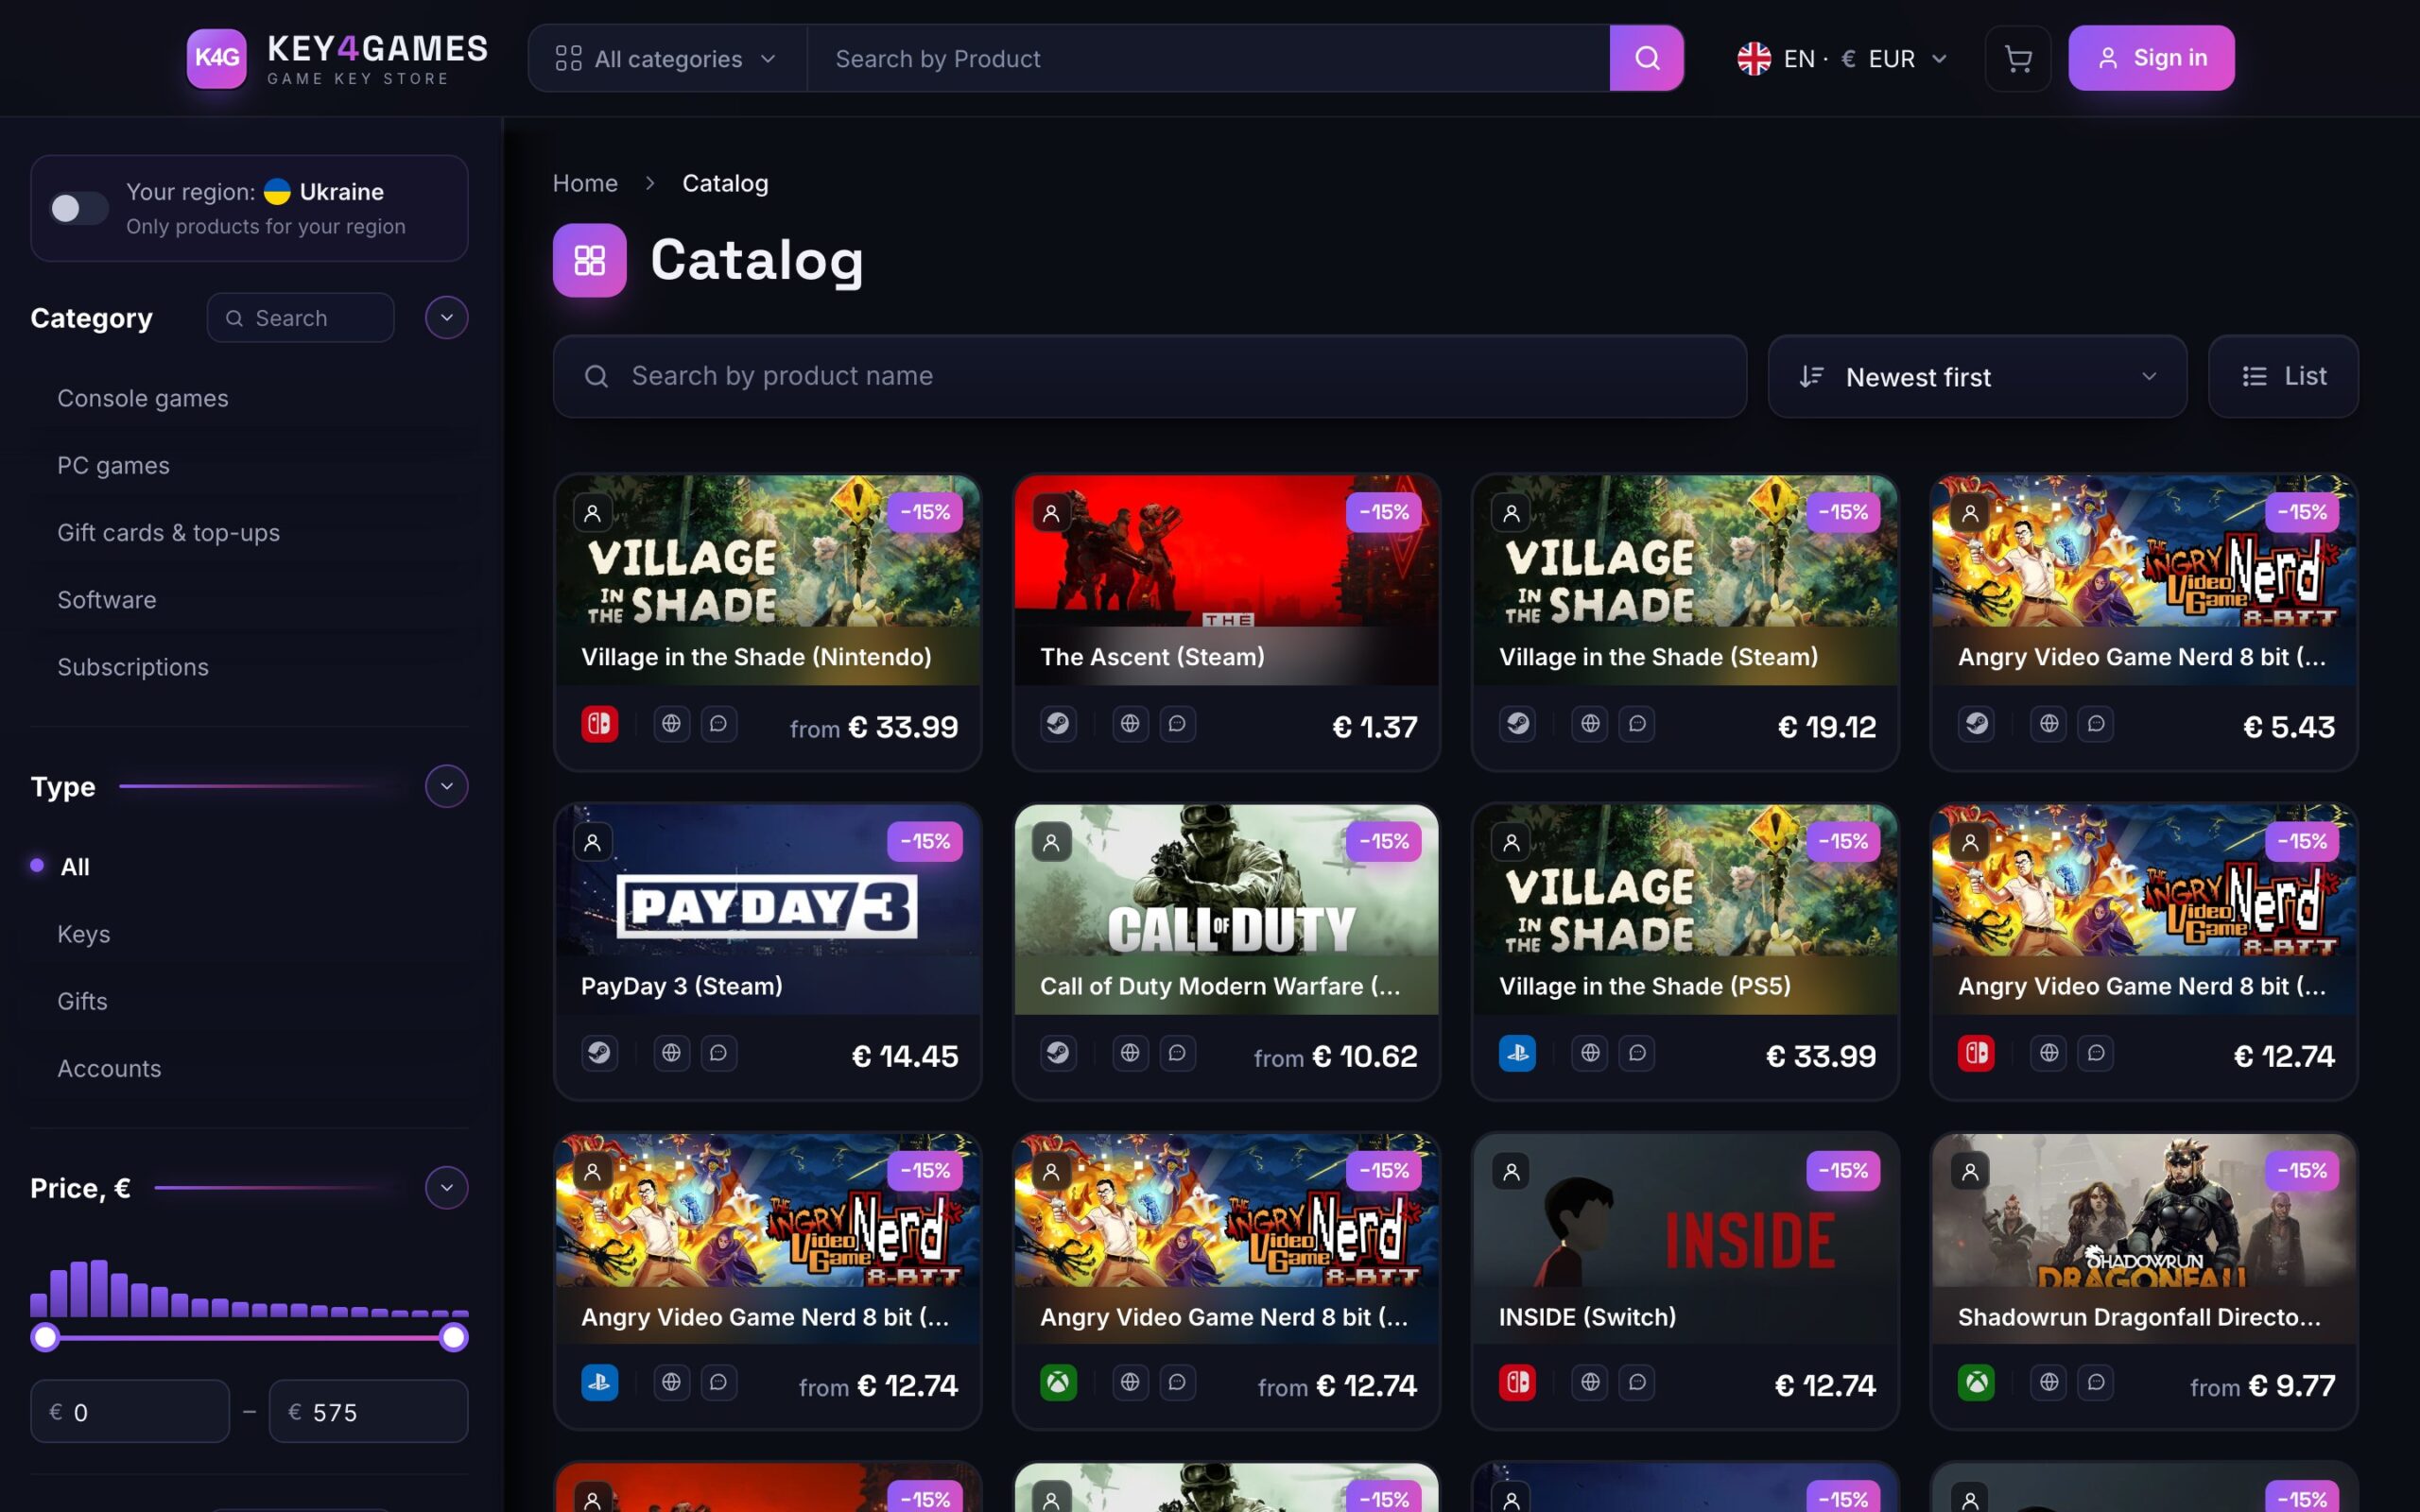Image resolution: width=2420 pixels, height=1512 pixels.
Task: Click the maximum price slider handle
Action: click(x=454, y=1337)
